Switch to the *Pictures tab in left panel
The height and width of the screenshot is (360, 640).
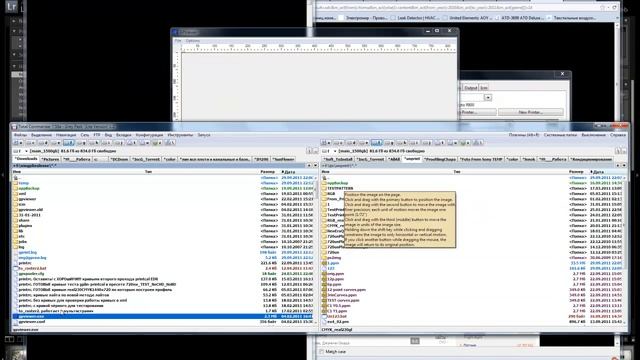pos(51,159)
